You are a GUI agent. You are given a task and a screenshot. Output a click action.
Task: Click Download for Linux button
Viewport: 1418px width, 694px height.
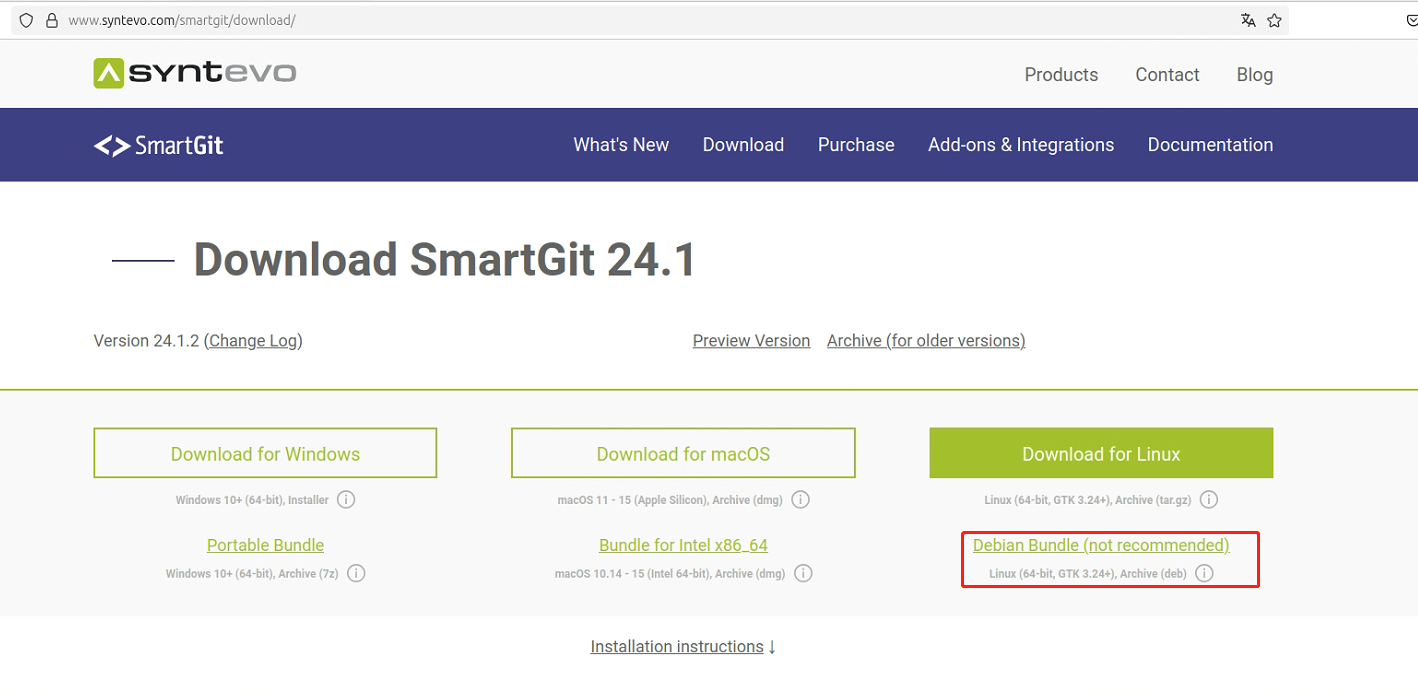(1101, 454)
